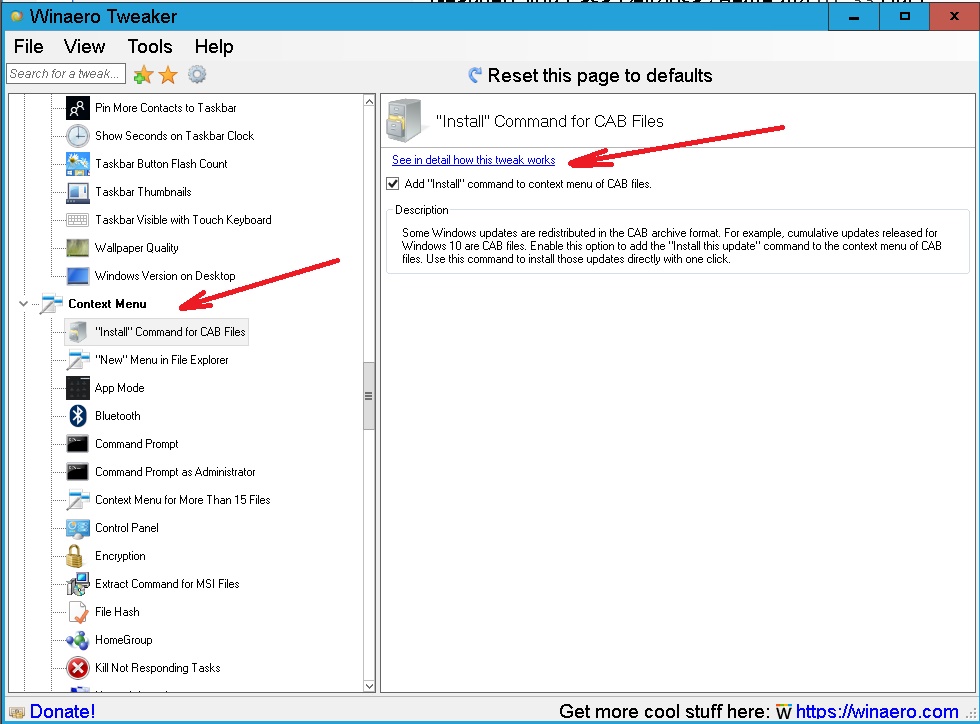Select HomeGroup tree item
980x724 pixels.
124,640
